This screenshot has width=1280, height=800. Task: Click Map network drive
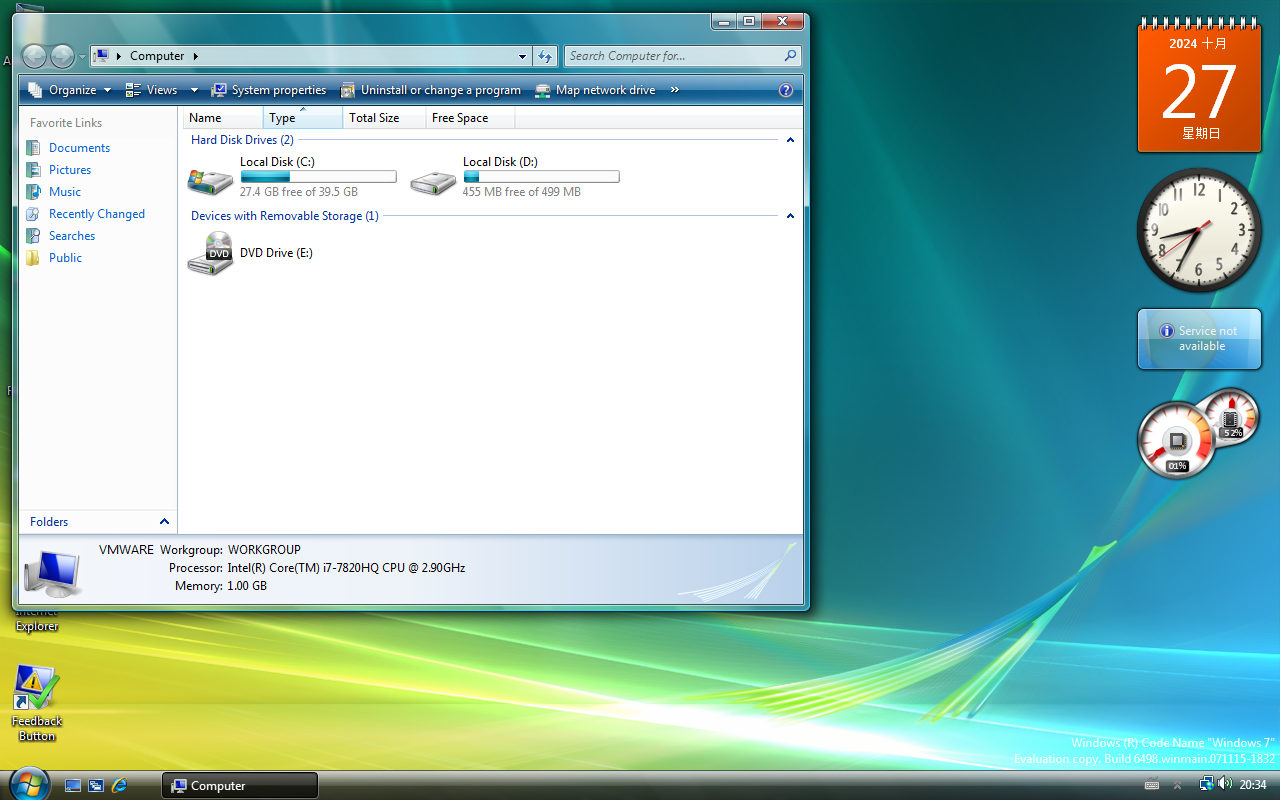click(595, 90)
